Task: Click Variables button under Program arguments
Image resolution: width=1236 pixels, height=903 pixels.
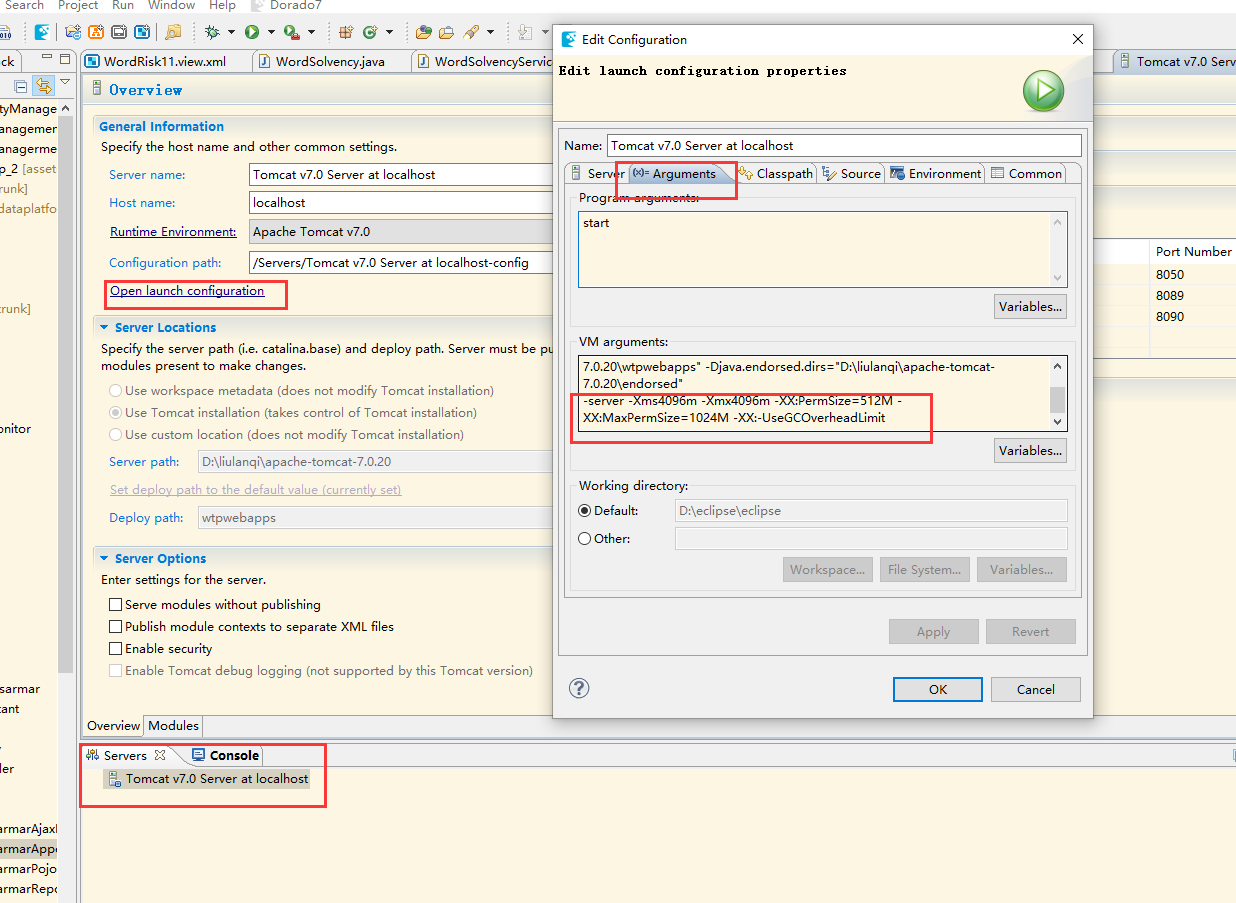Action: [1031, 306]
